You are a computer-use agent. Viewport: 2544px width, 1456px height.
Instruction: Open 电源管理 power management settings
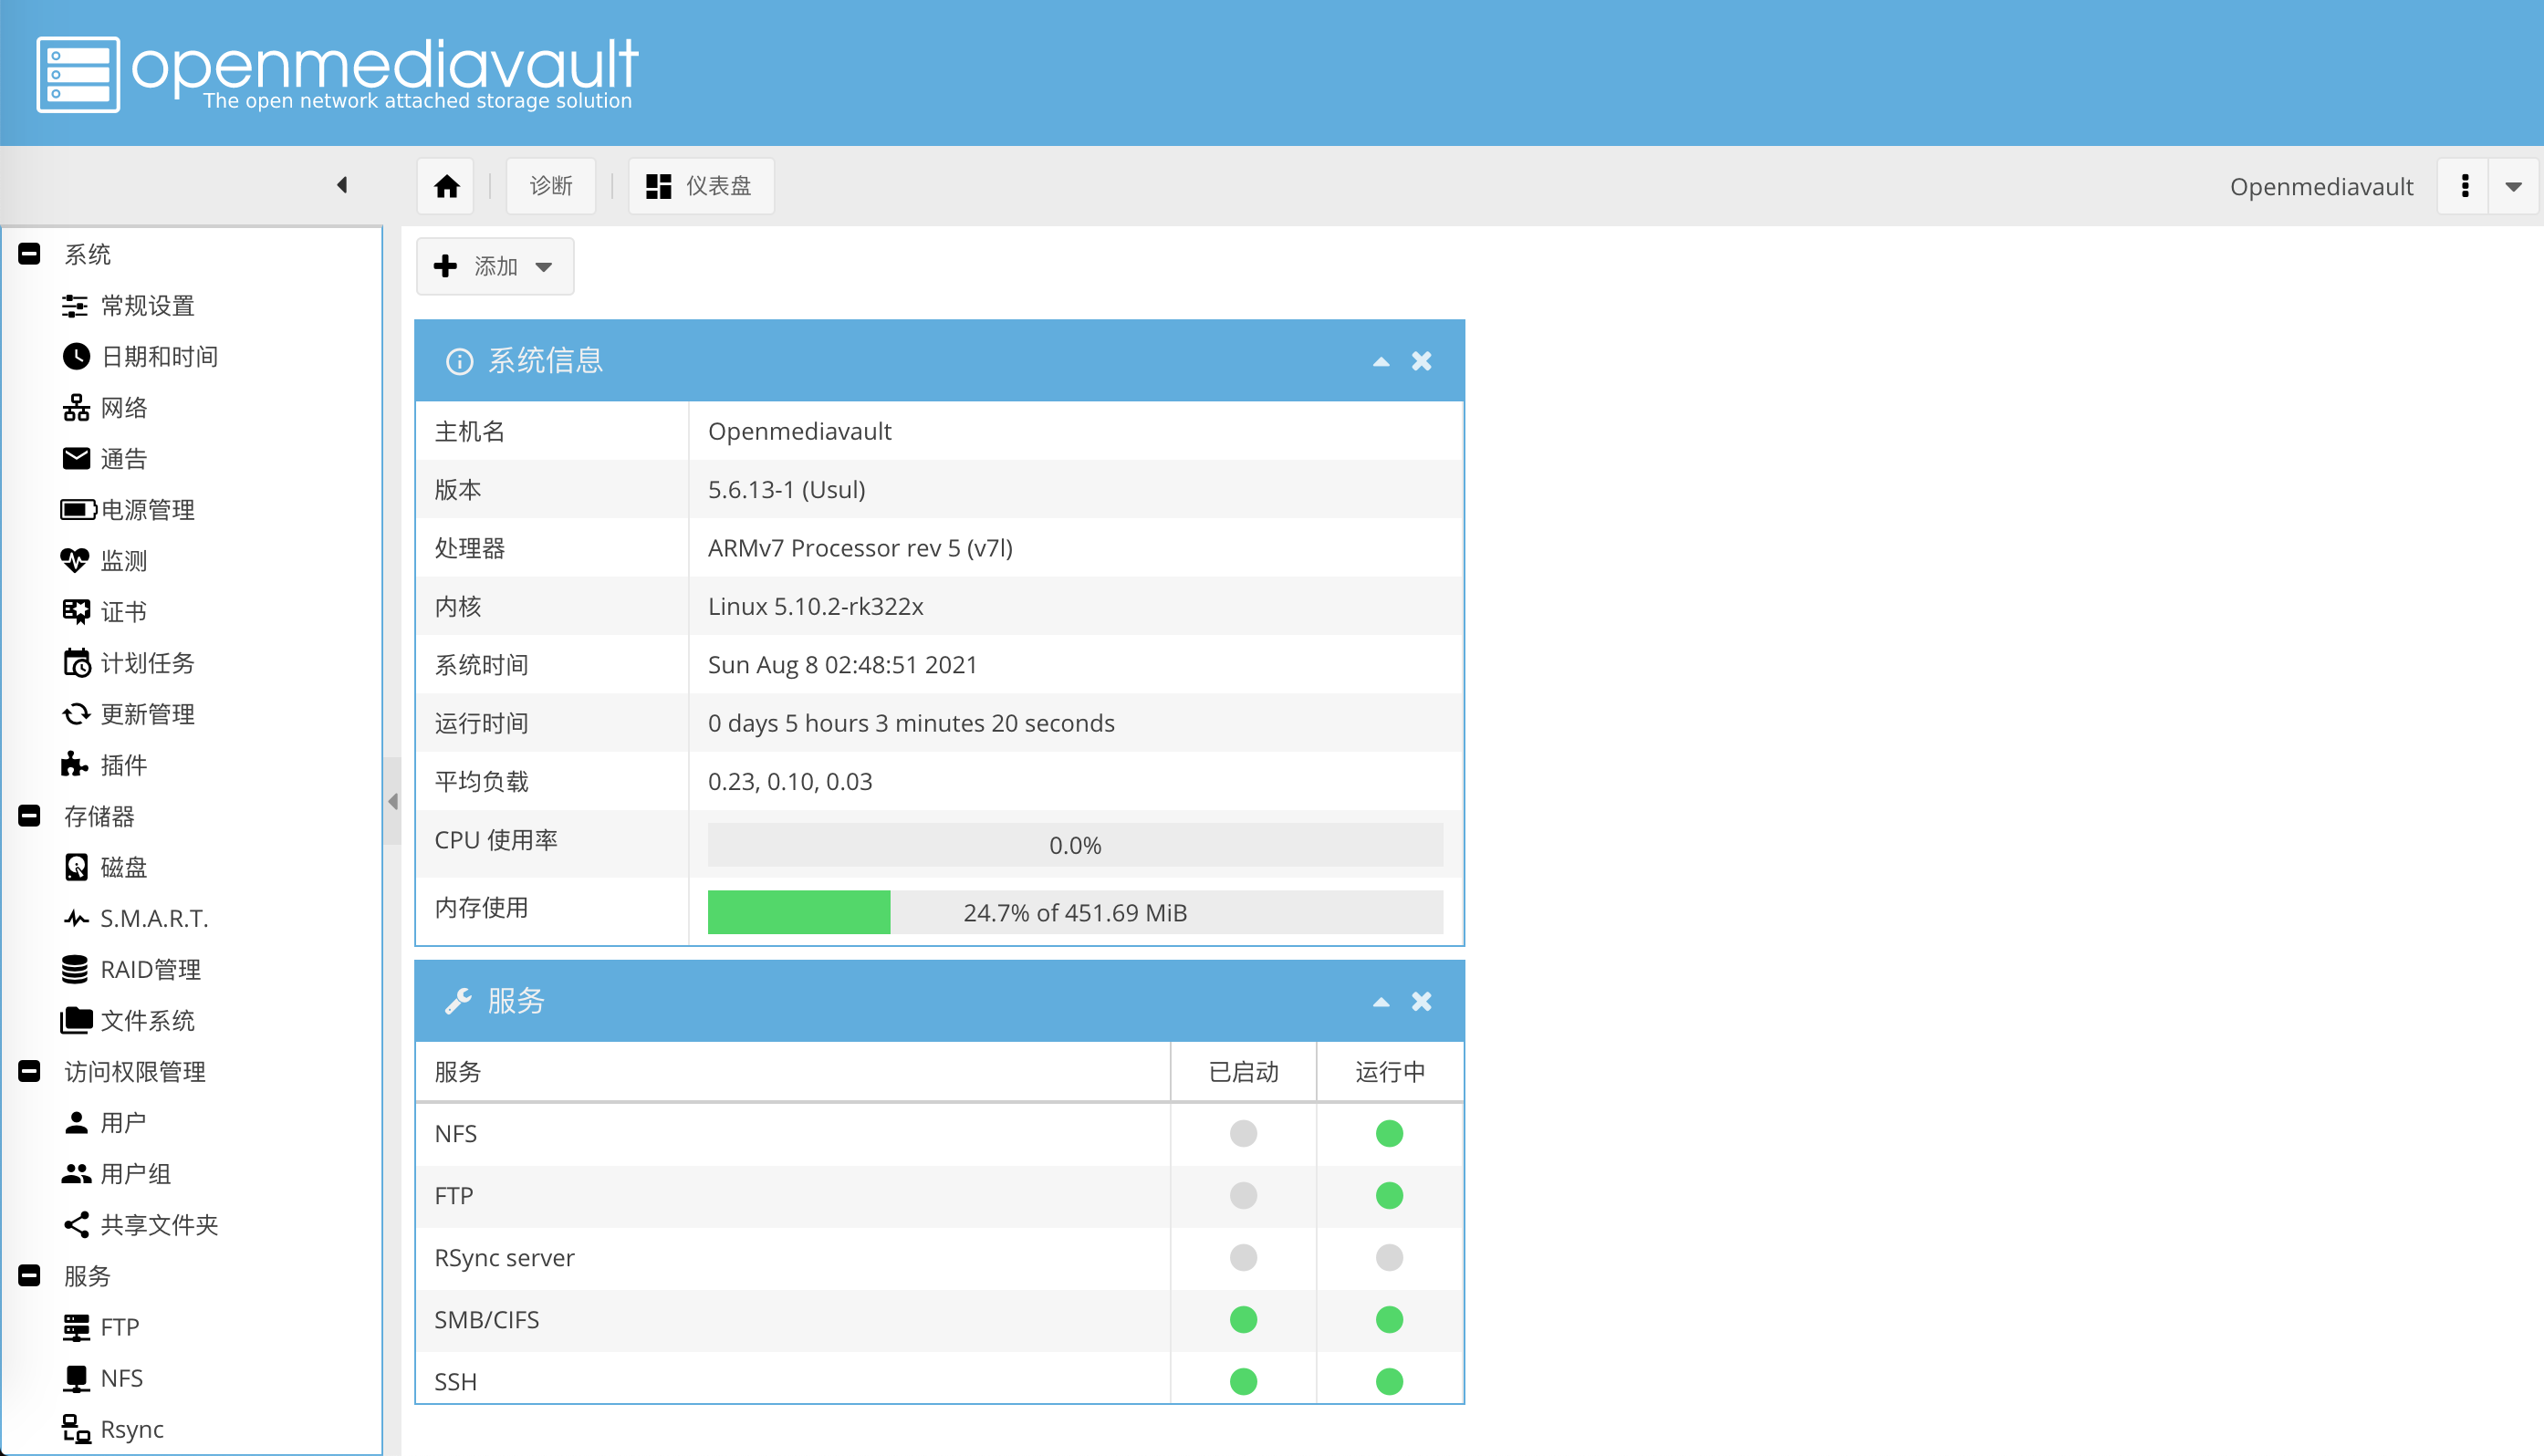coord(147,510)
